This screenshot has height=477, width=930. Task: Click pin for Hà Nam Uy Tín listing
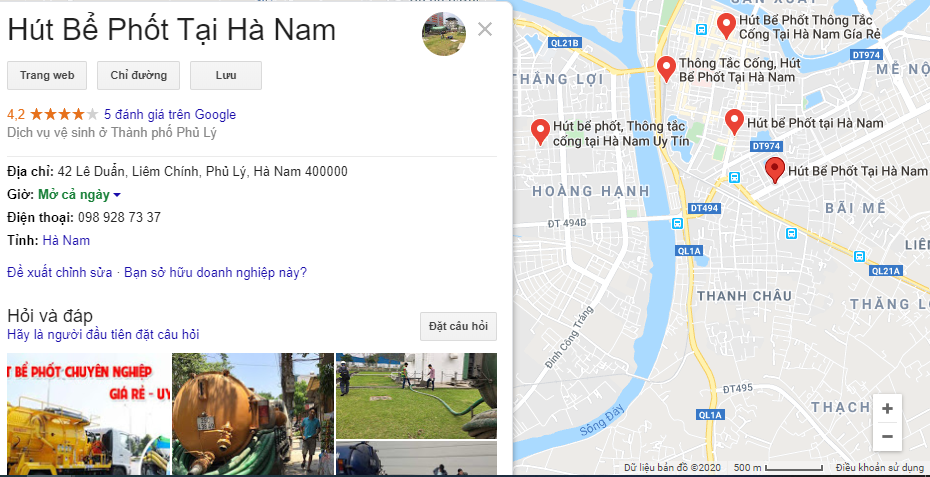point(540,132)
